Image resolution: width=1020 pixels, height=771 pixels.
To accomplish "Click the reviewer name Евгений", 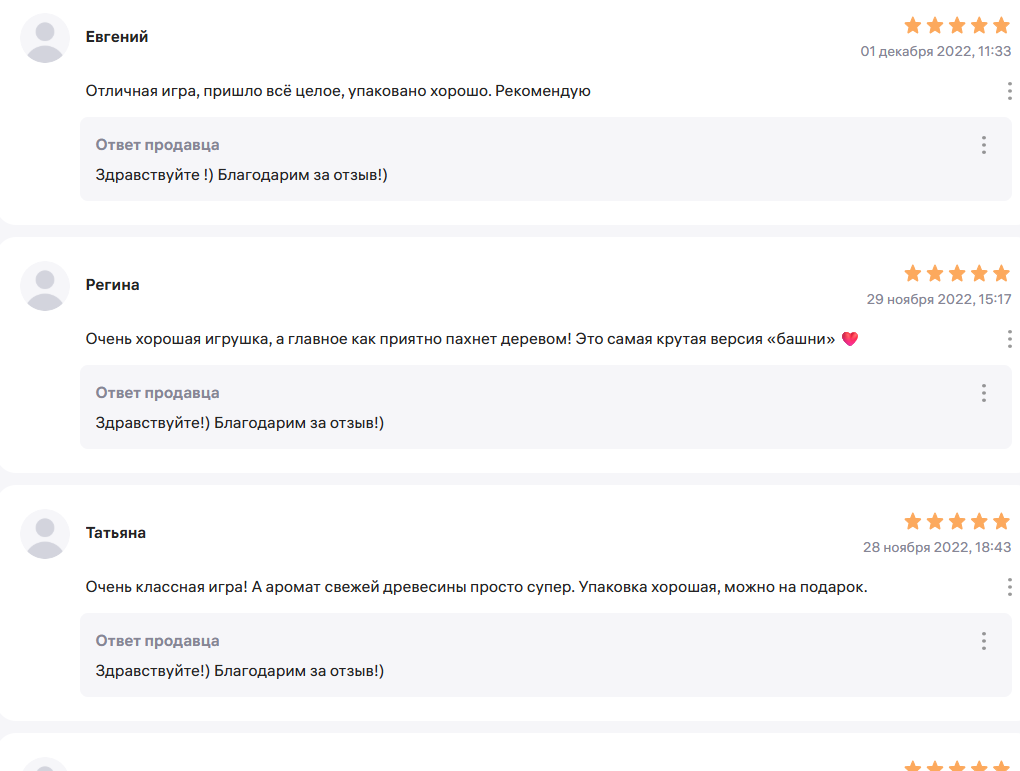I will click(x=117, y=37).
